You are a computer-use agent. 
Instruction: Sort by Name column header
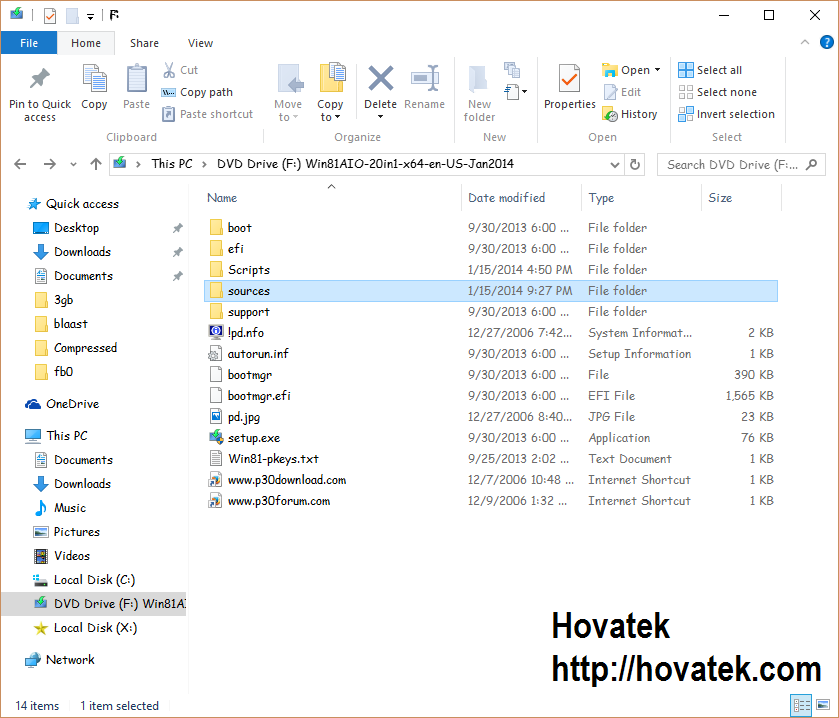[x=332, y=197]
